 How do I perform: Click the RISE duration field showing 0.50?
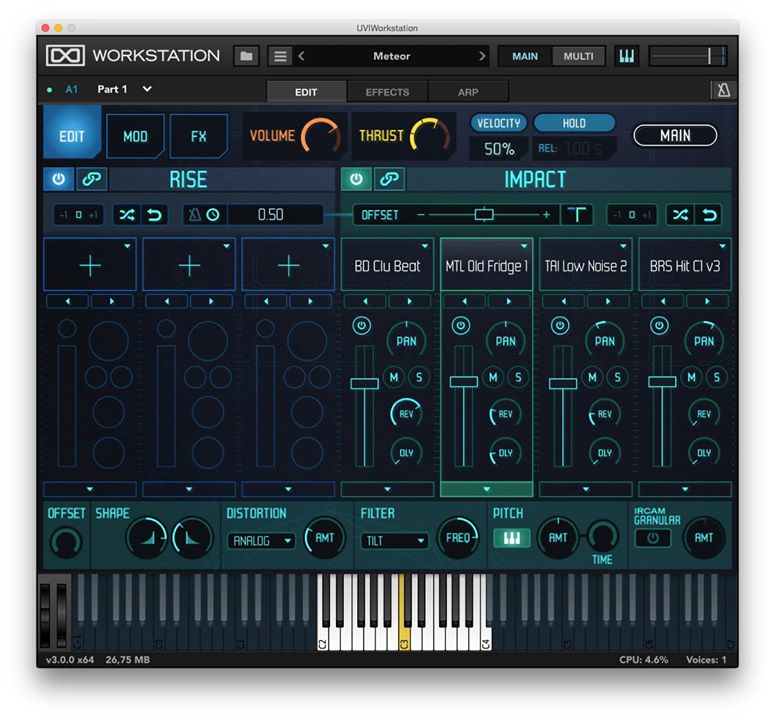[270, 215]
